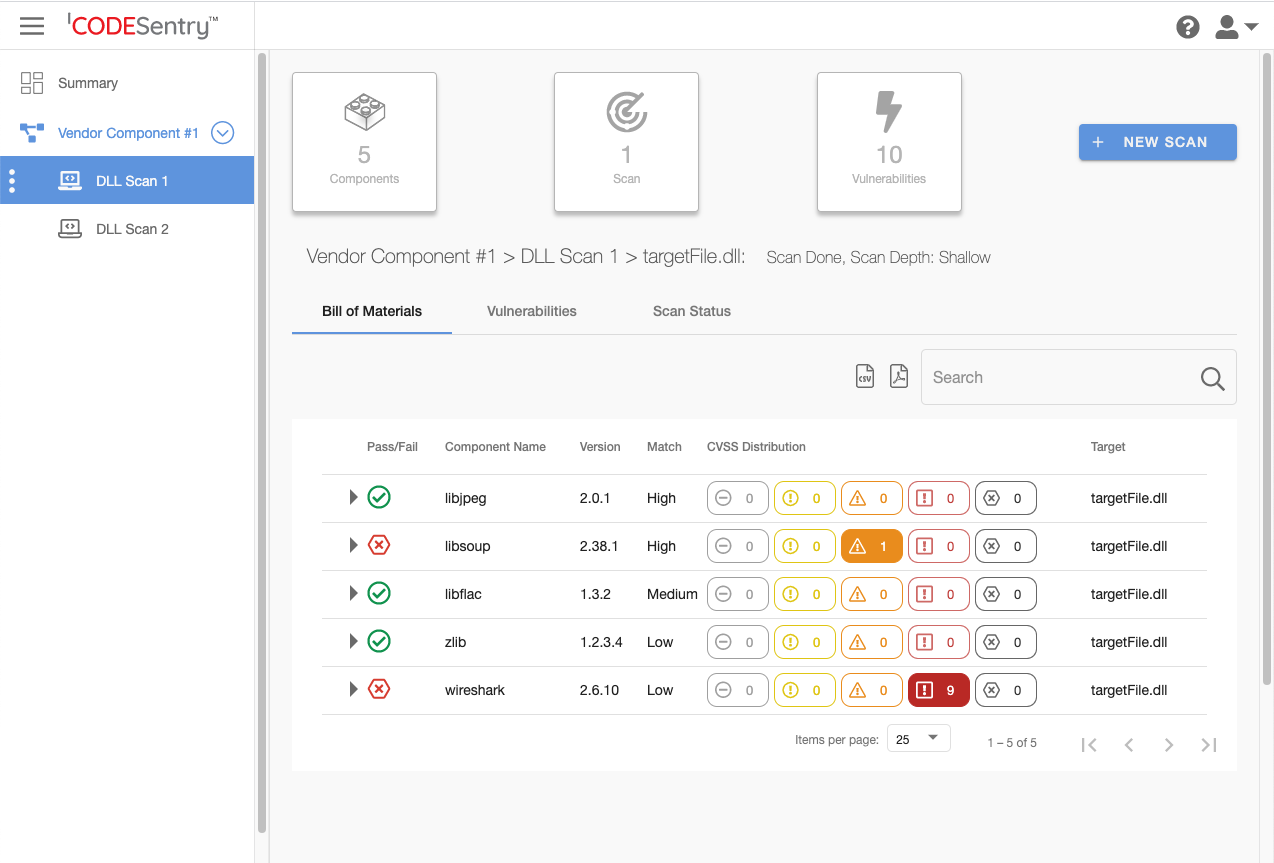Select DLL Scan 2 in the sidebar
This screenshot has height=863, width=1274.
134,228
